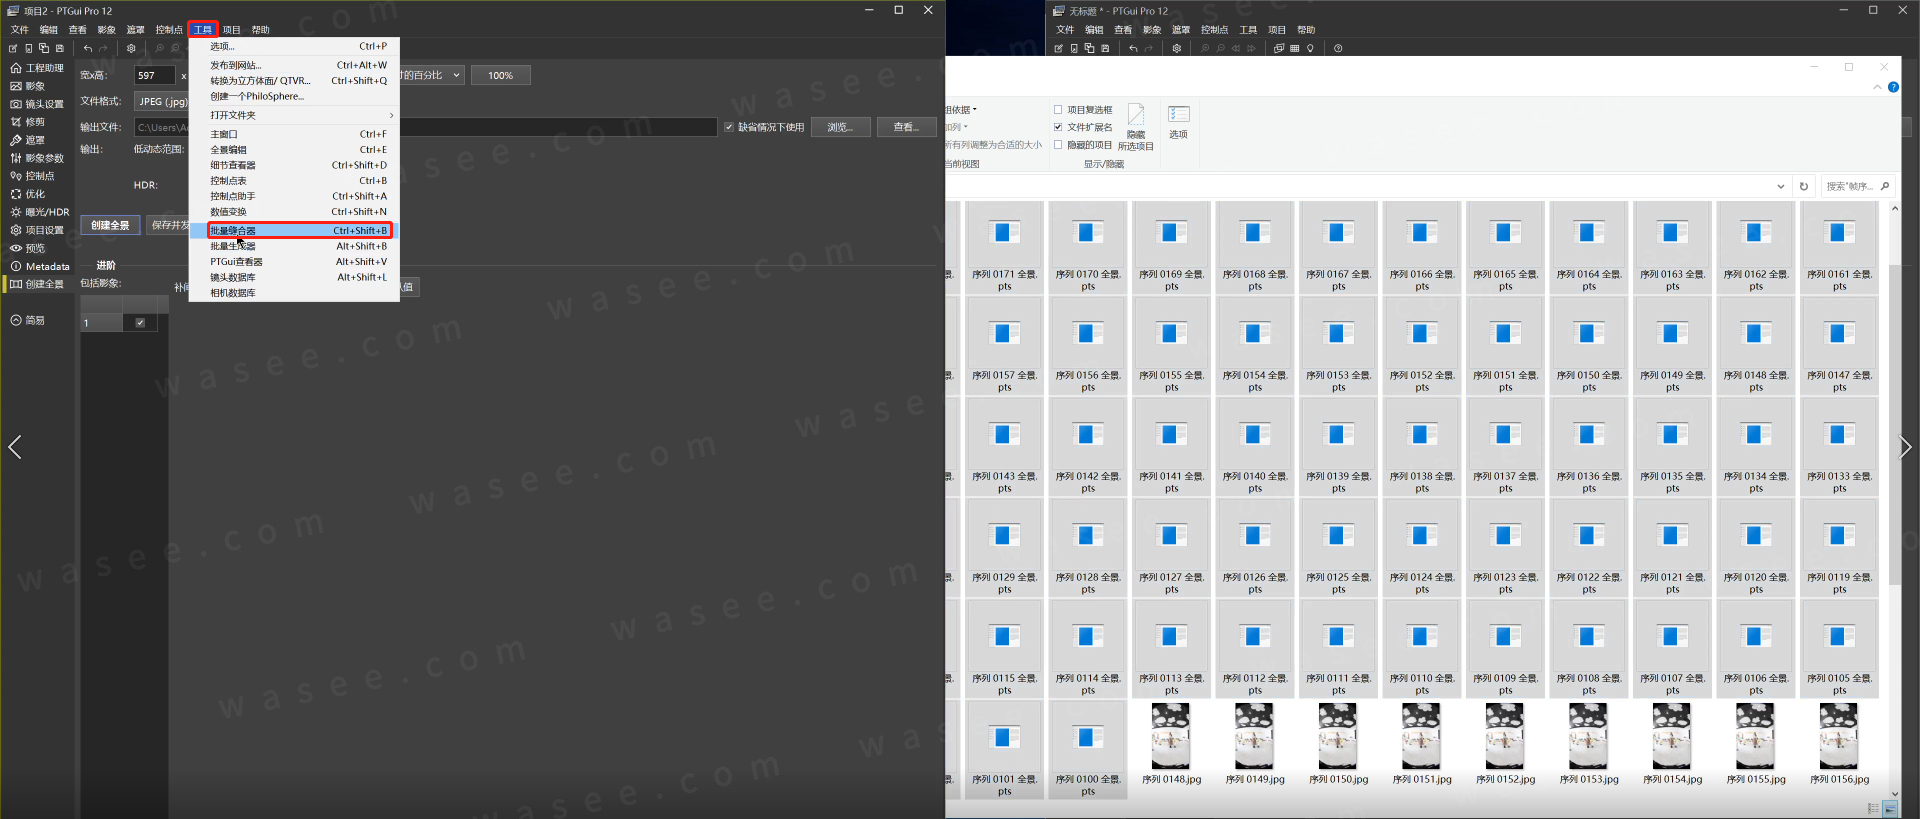Viewport: 1920px width, 819px height.
Task: Open the 工具 menu in 无标题 window
Action: pos(1248,30)
